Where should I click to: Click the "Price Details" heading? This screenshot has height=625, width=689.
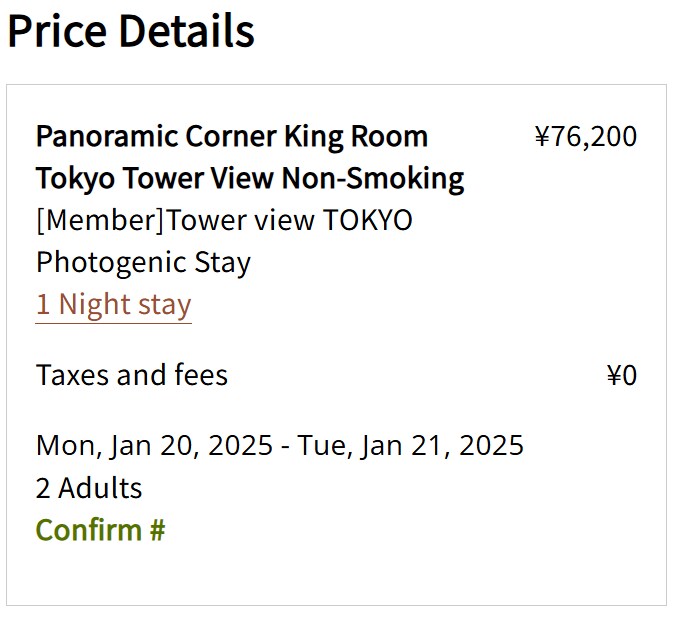coord(131,30)
